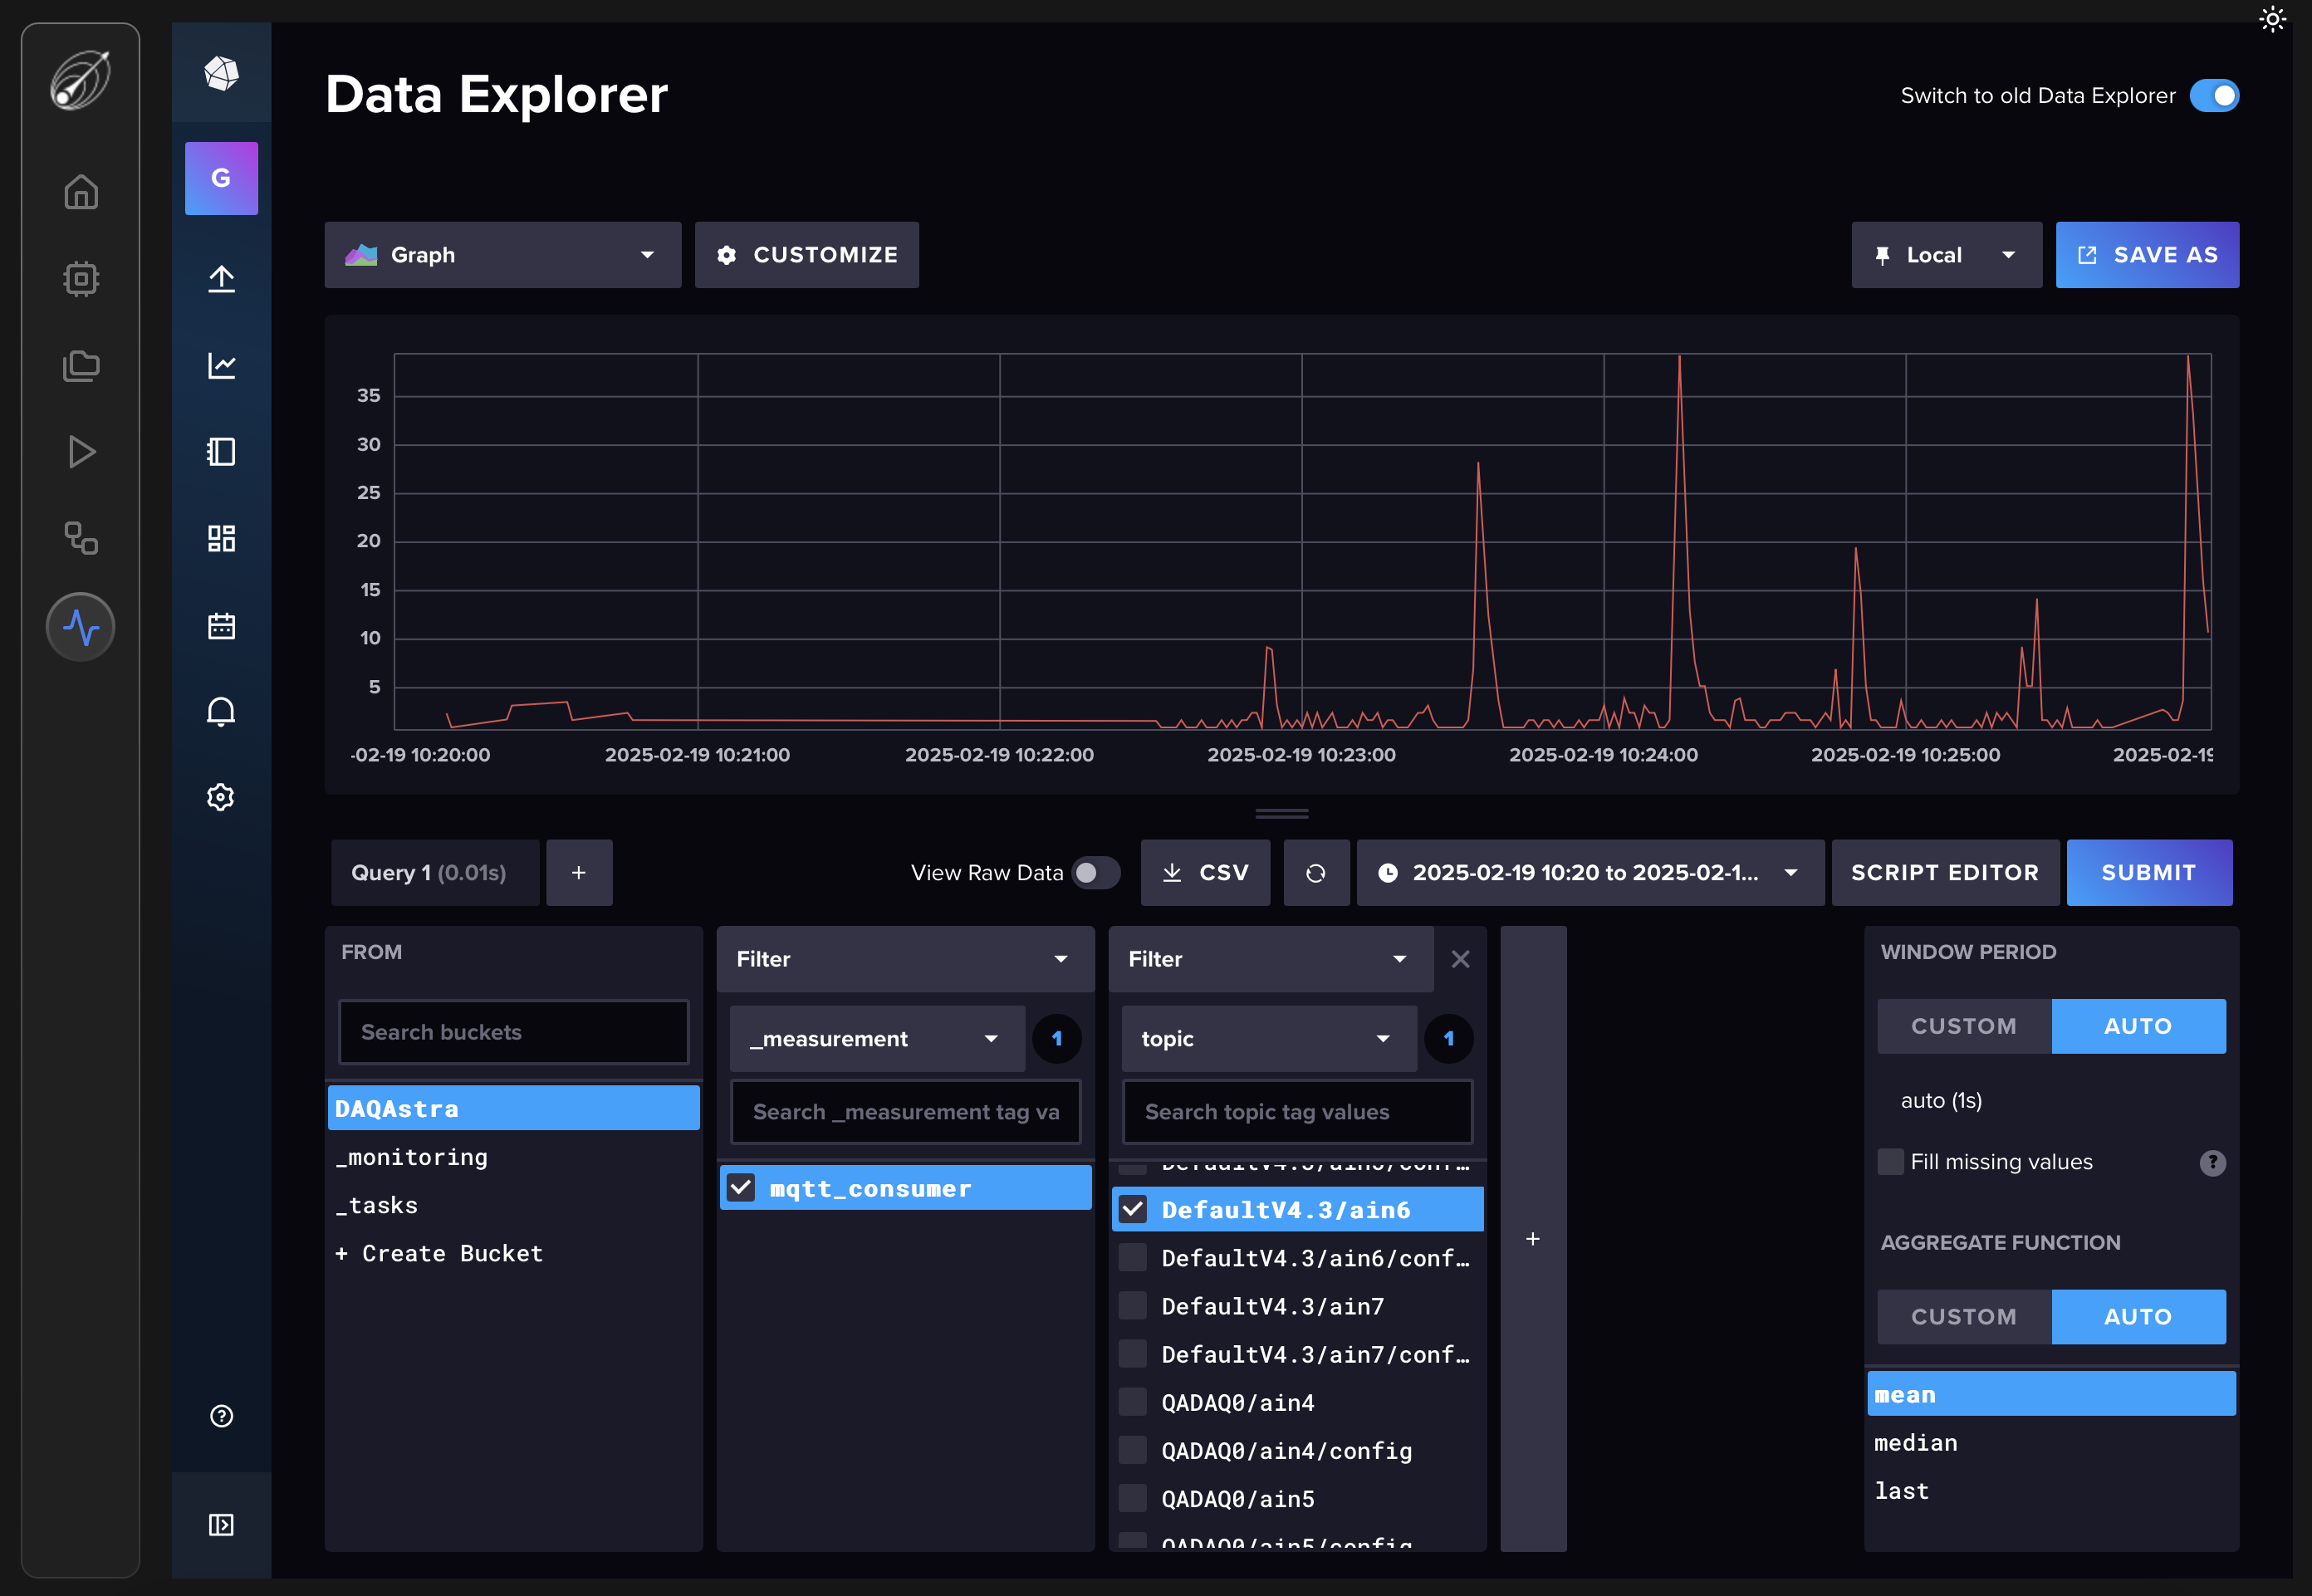Enable the View Raw Data toggle
This screenshot has height=1596, width=2312.
[1095, 873]
